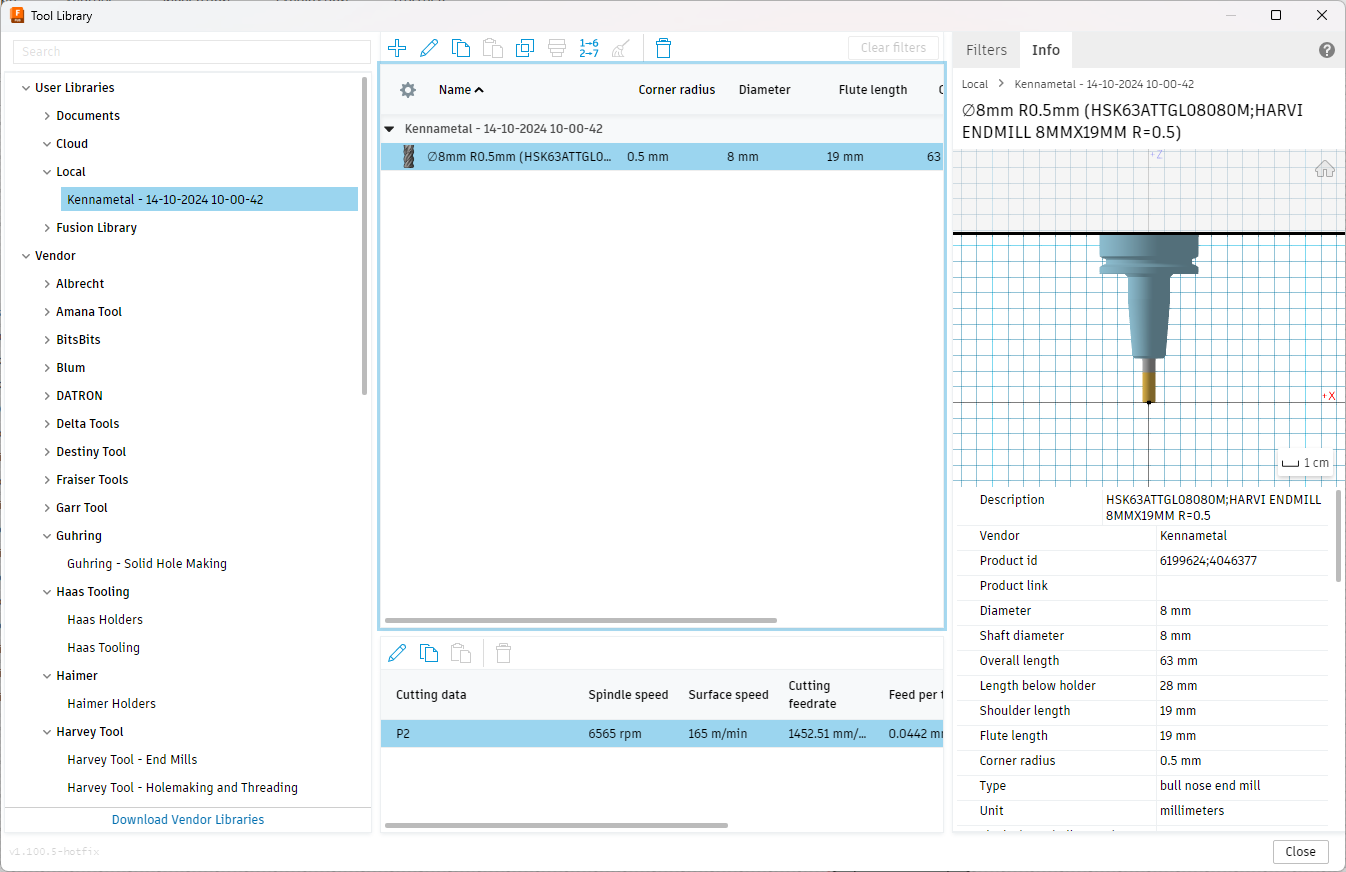This screenshot has height=872, width=1346.
Task: Edit the P2 cutting data preset with pencil
Action: click(x=397, y=653)
